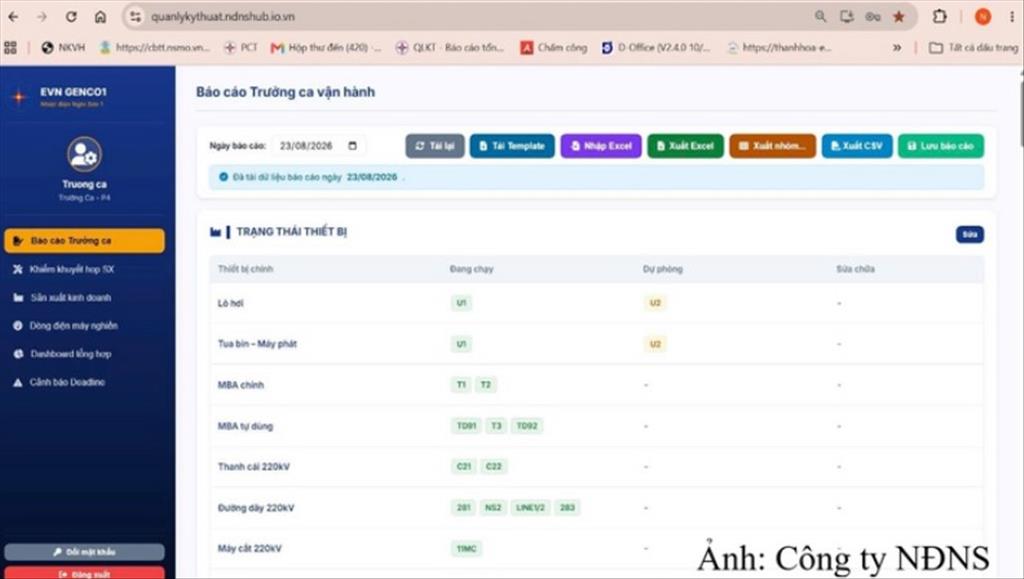Open the browser extensions puzzle icon
Viewport: 1024px width, 579px height.
click(939, 17)
